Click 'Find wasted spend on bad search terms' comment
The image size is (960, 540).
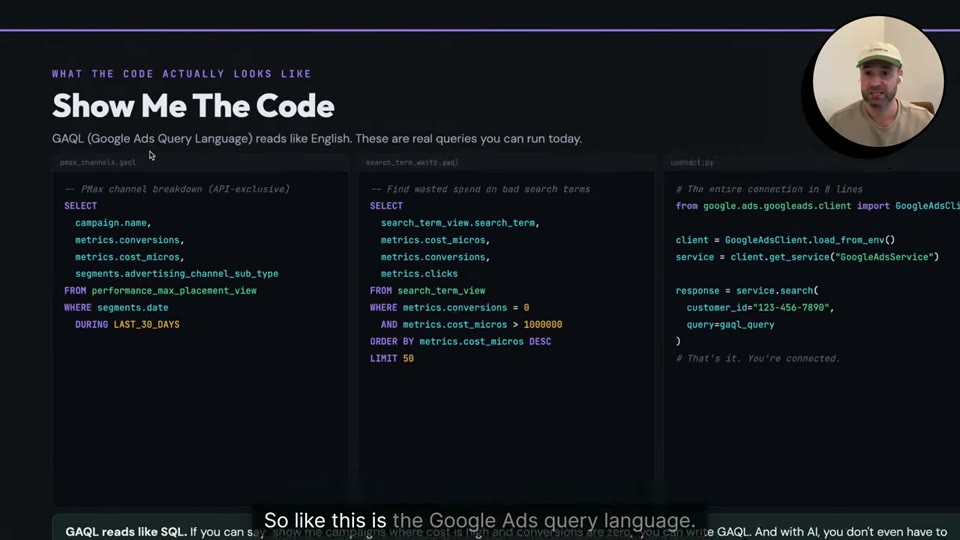pos(480,189)
